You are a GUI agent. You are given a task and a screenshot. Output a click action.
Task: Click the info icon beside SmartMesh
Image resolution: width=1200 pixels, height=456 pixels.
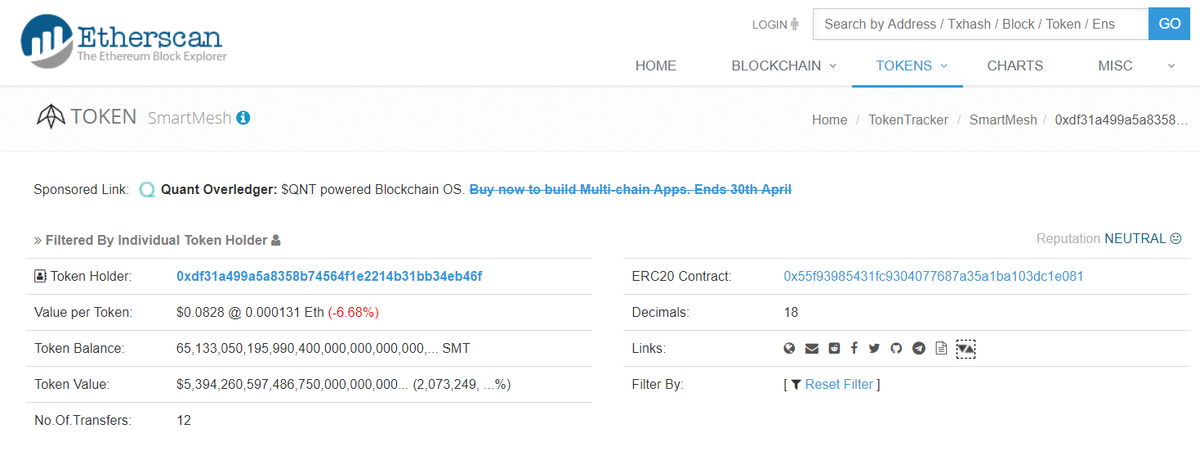243,118
